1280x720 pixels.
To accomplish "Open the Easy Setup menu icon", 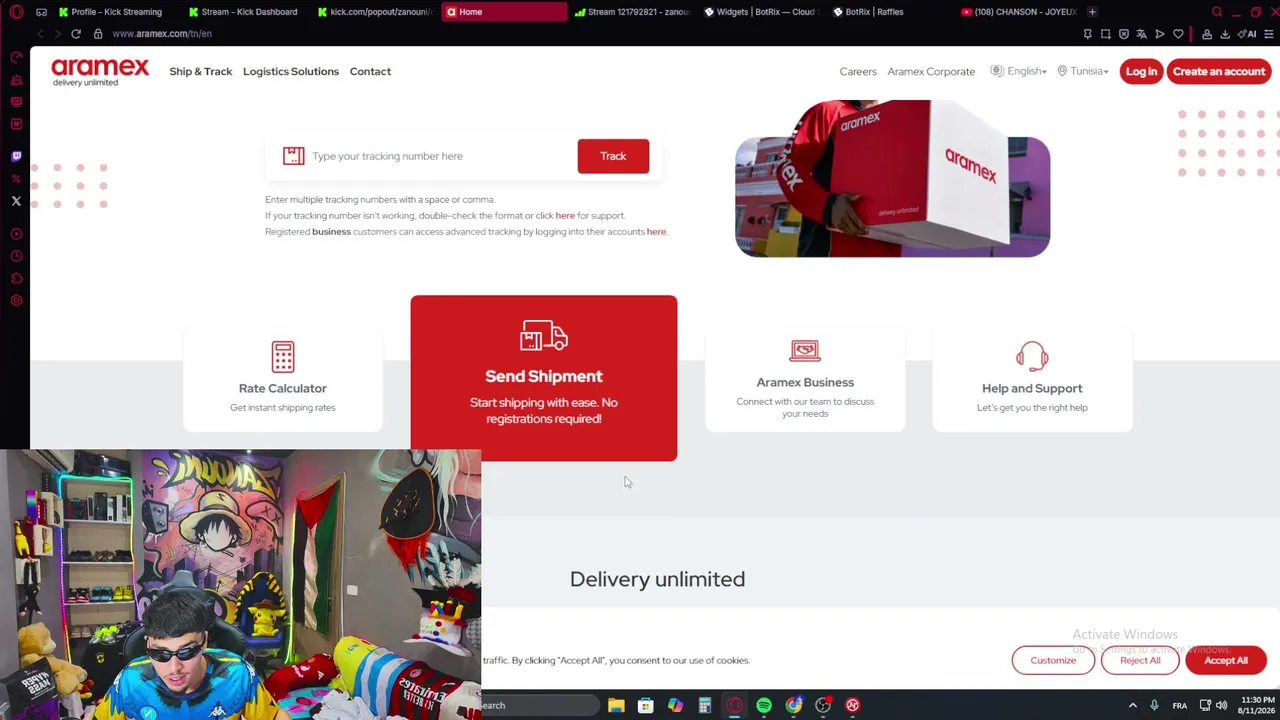I will [x=1268, y=34].
